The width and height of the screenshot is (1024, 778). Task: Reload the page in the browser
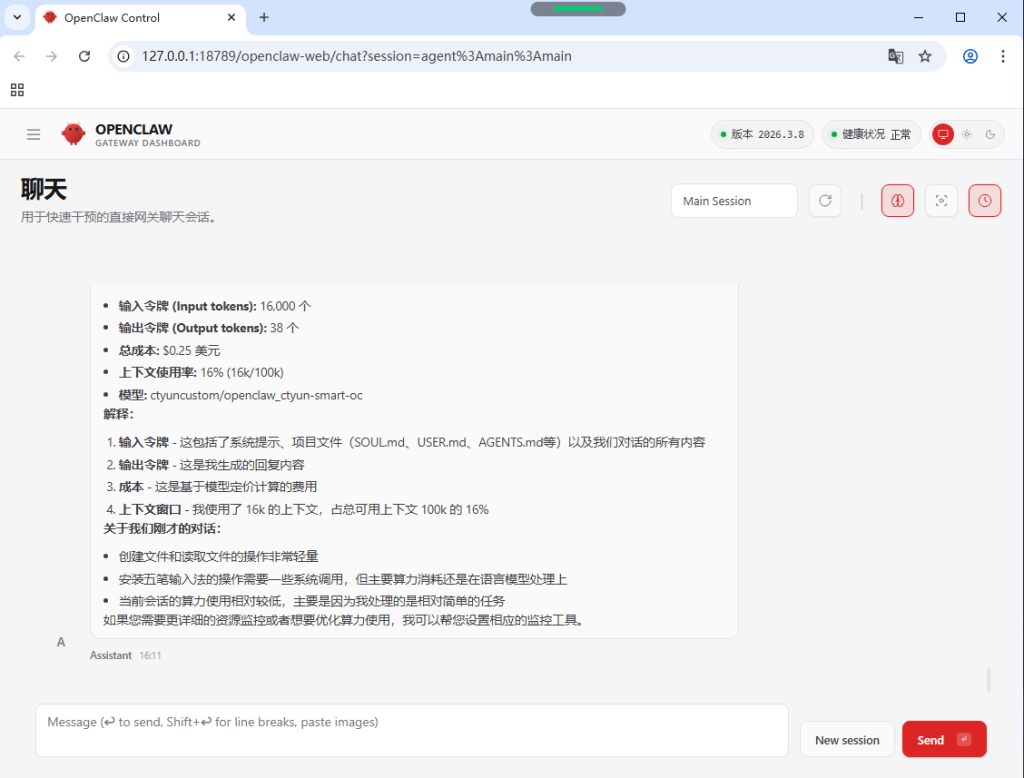point(84,56)
